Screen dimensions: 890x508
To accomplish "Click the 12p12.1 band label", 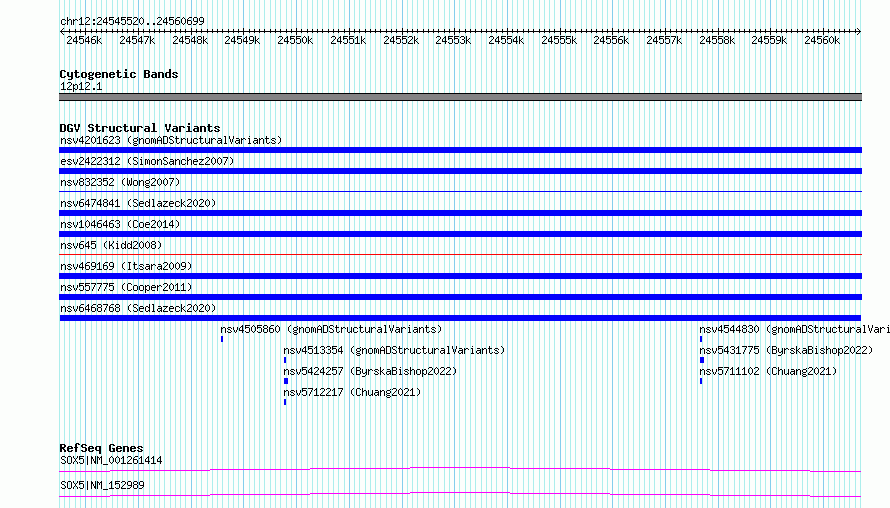I will pyautogui.click(x=81, y=86).
